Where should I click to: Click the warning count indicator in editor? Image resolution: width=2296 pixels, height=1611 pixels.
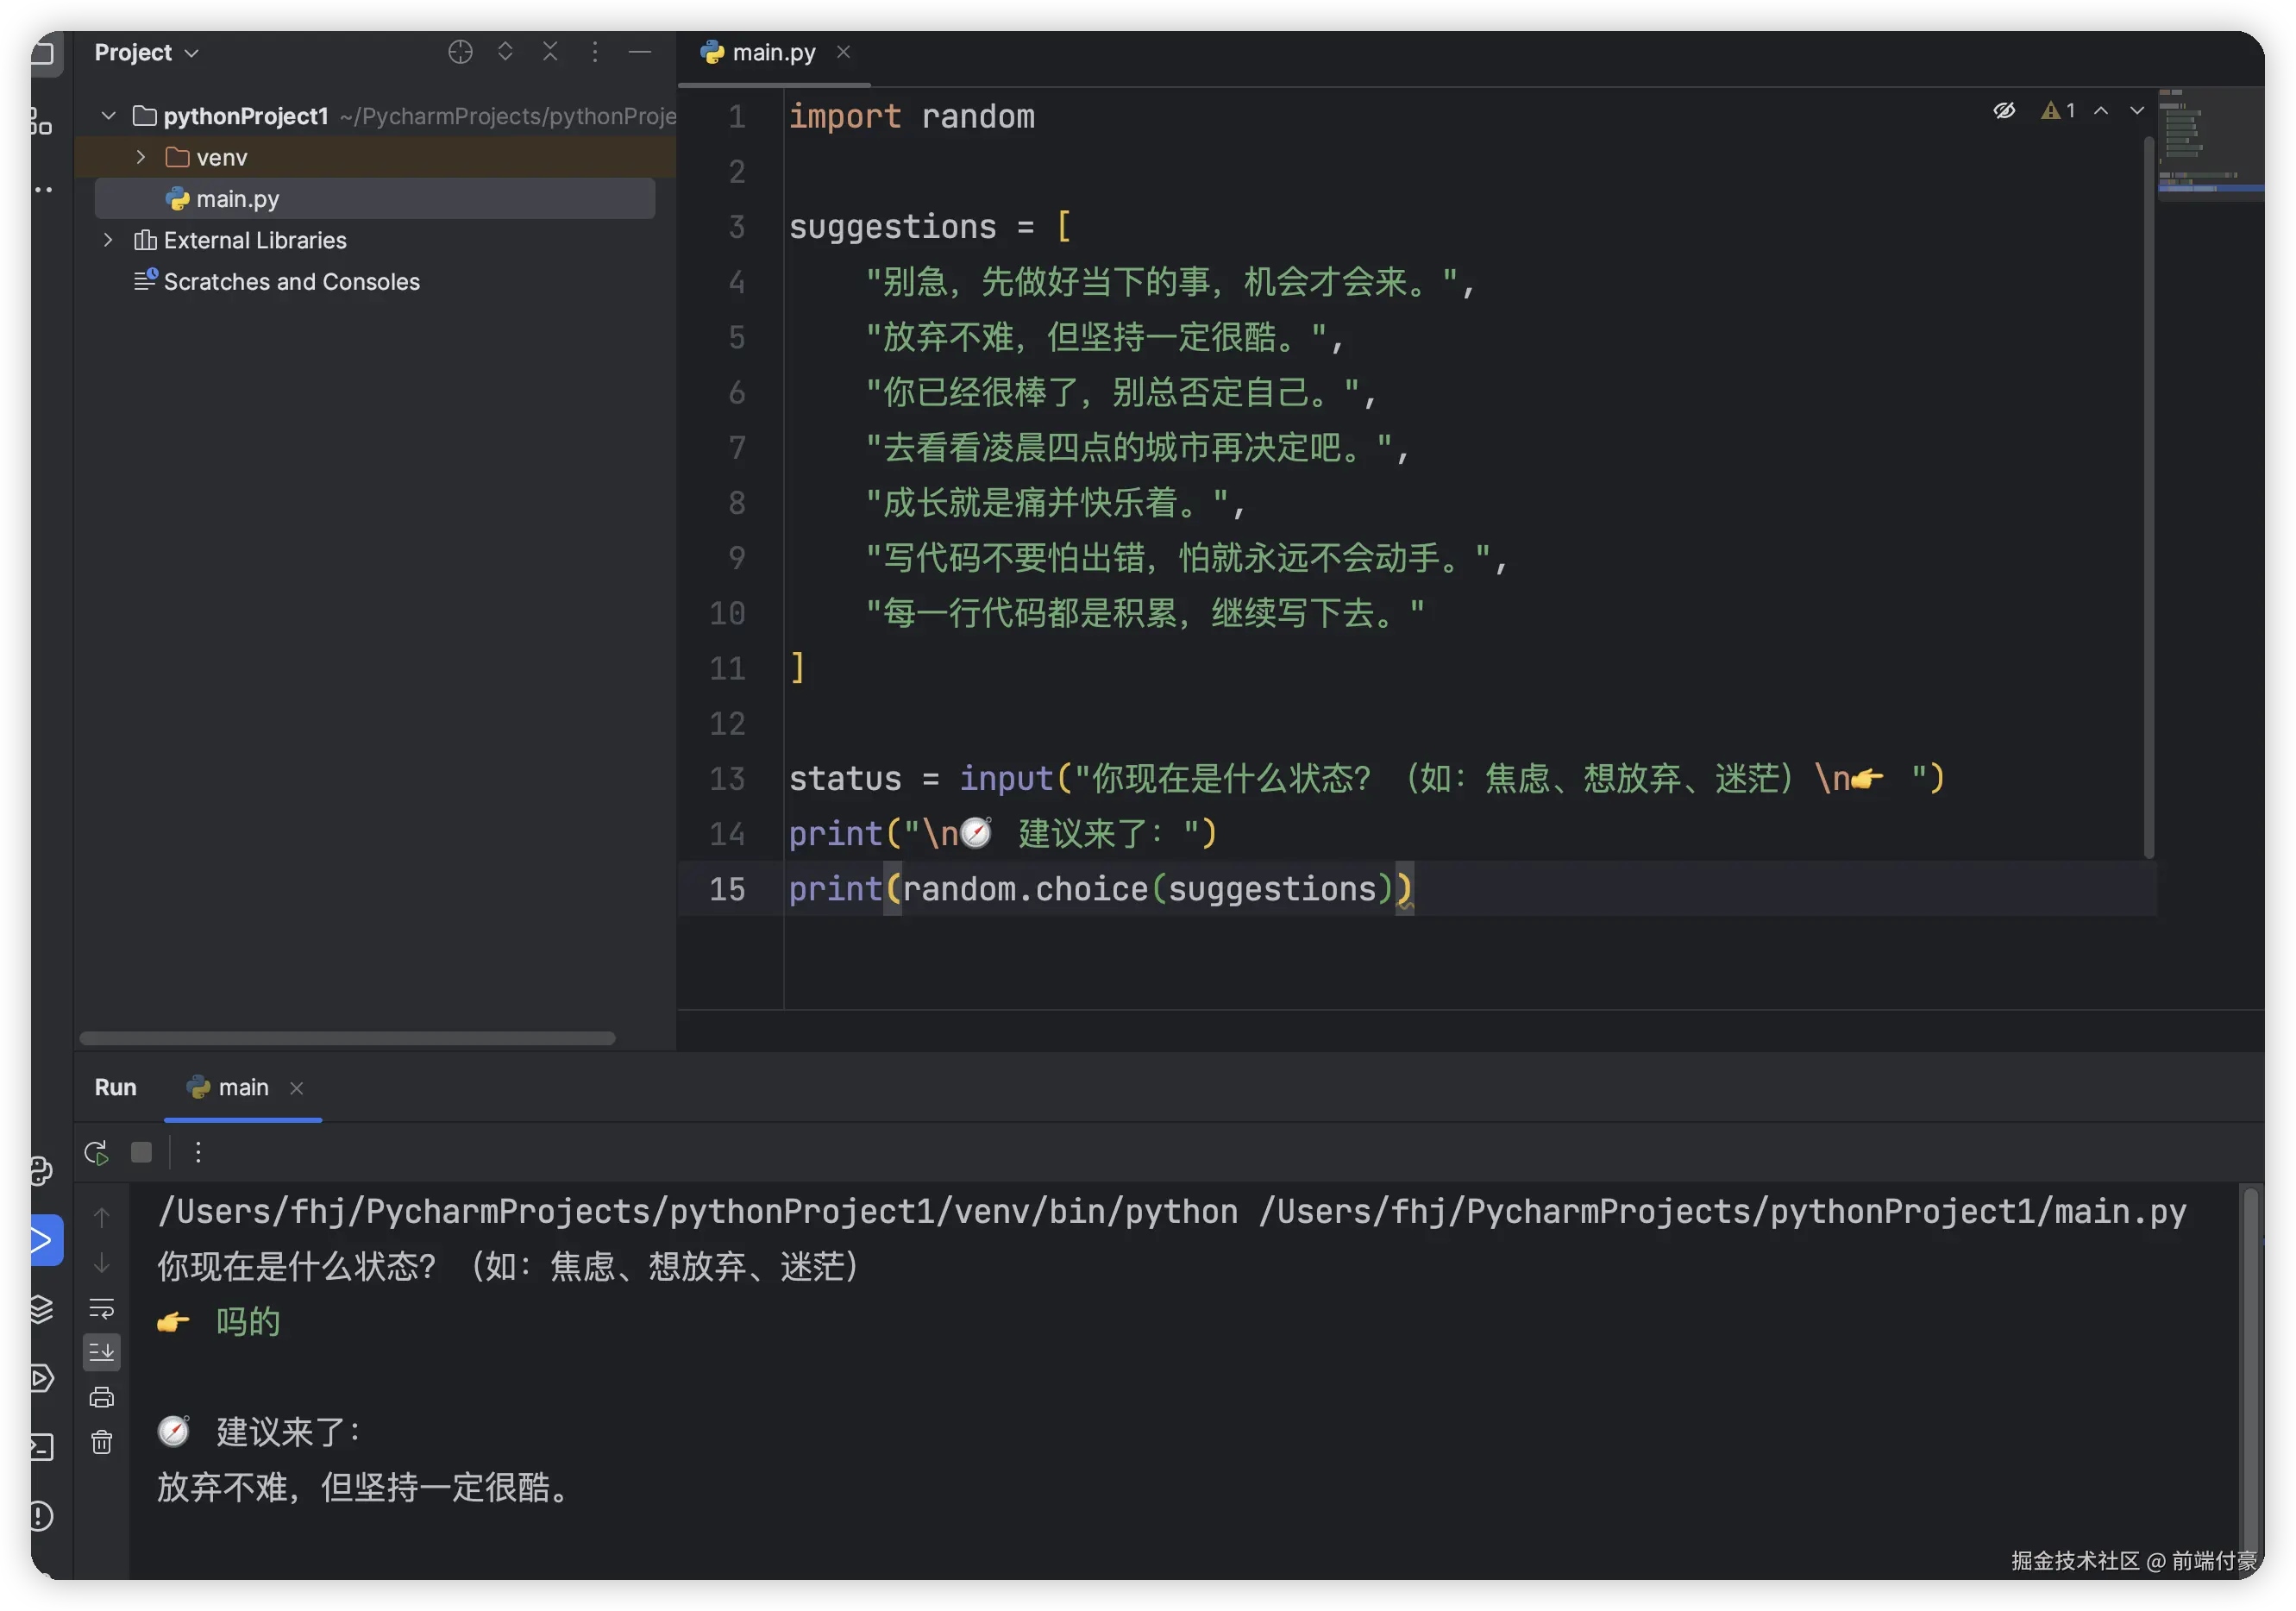[2058, 111]
